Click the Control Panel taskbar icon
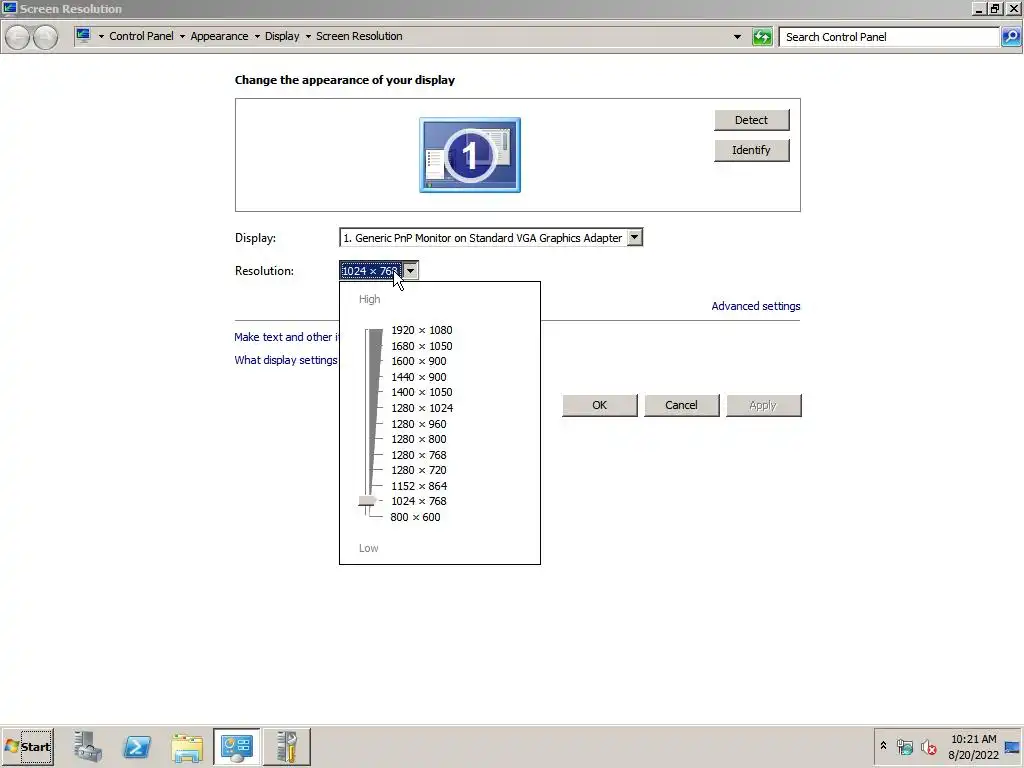The image size is (1024, 768). tap(236, 747)
